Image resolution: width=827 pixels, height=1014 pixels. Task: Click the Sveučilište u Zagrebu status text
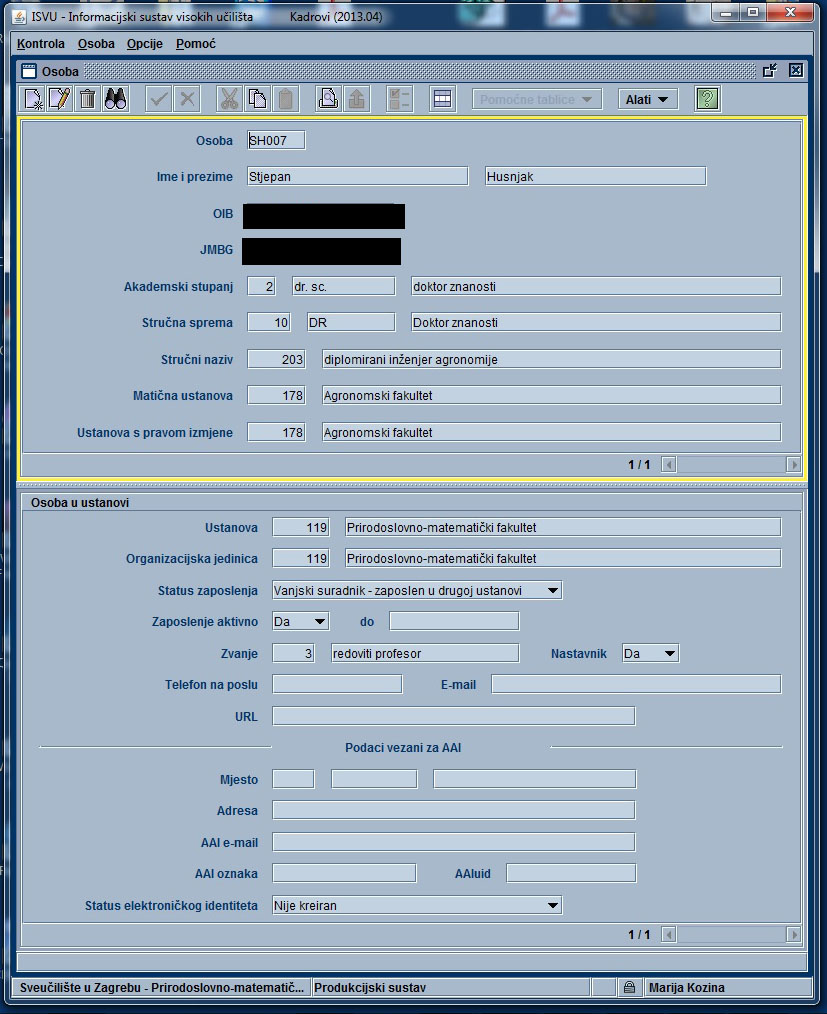pos(162,987)
